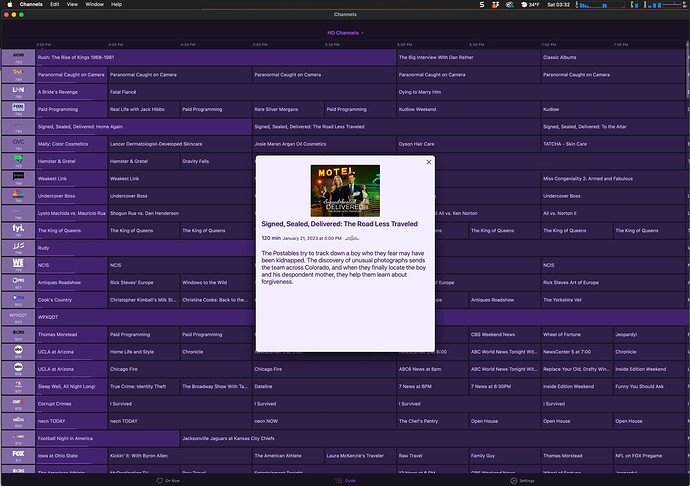This screenshot has height=486, width=690.
Task: Select the necn channel logo
Action: (x=18, y=420)
